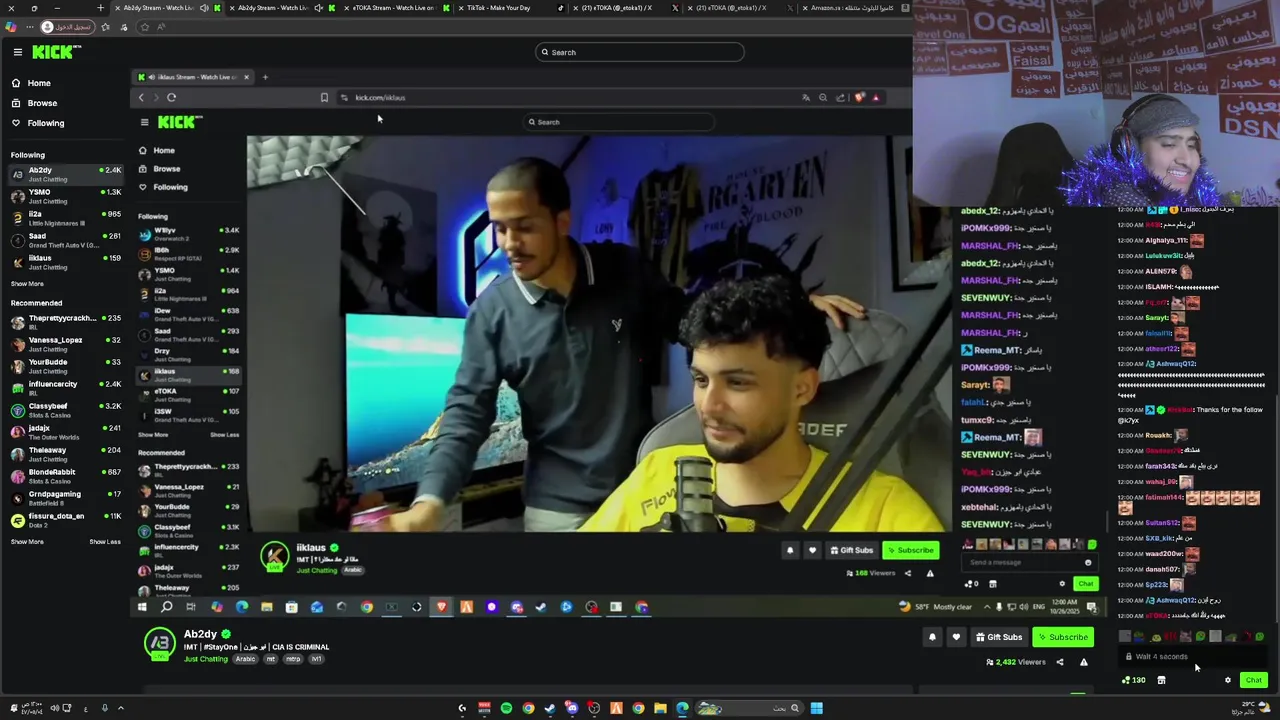1280x720 pixels.
Task: Open Ab2dy chat settings gear
Action: pyautogui.click(x=1228, y=680)
